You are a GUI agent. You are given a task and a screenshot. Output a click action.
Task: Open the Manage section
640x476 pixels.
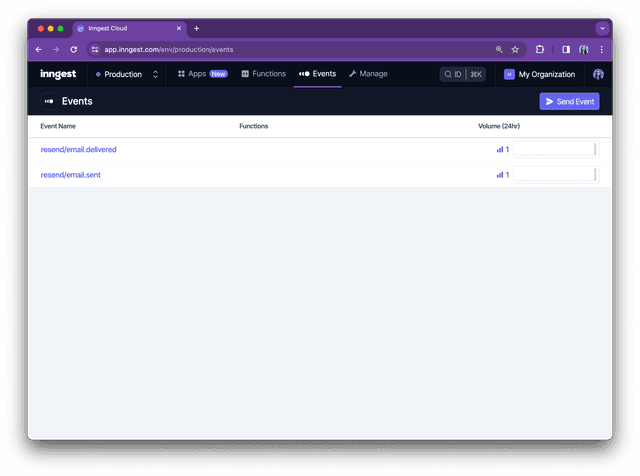368,74
